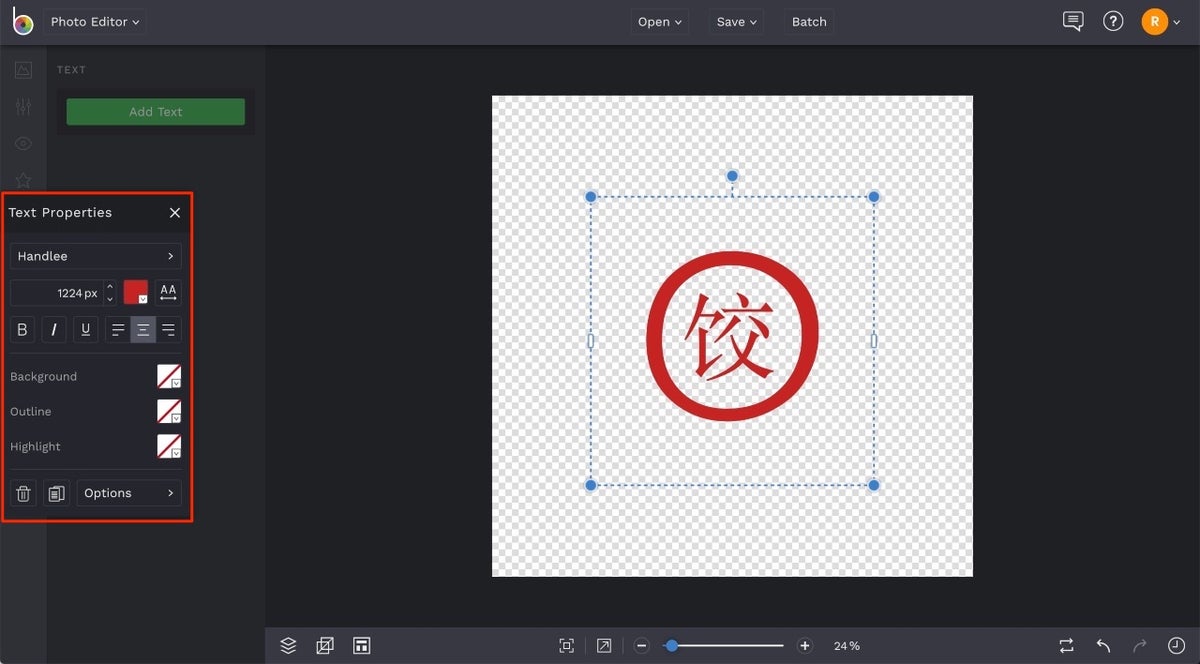Image resolution: width=1200 pixels, height=664 pixels.
Task: Open the Adjustments panel with the sliders icon
Action: (x=25, y=106)
